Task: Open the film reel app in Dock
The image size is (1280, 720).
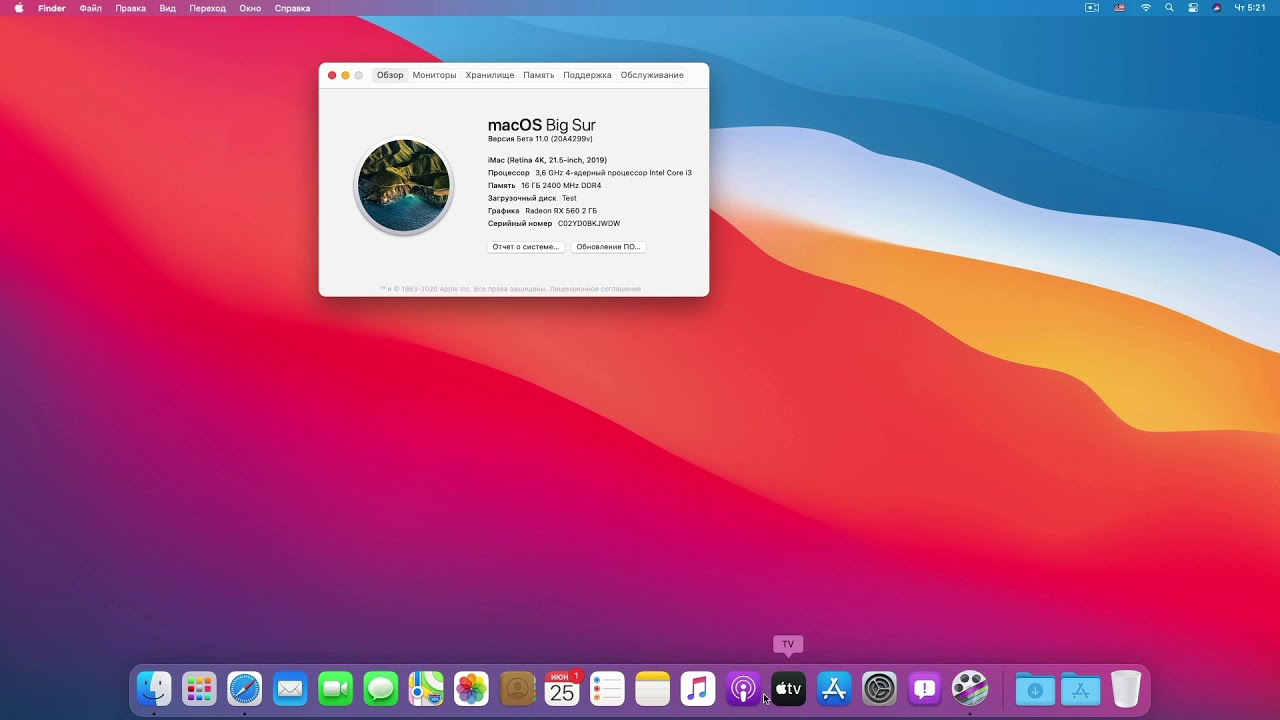Action: [970, 688]
